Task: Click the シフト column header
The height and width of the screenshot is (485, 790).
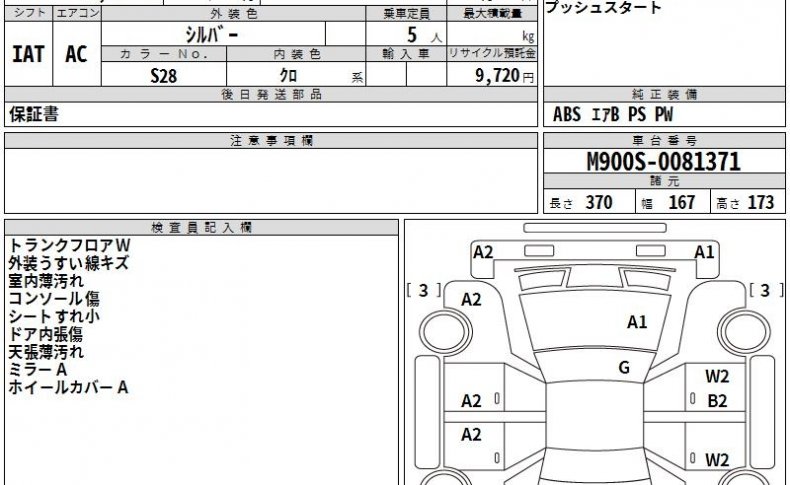Action: coord(29,14)
